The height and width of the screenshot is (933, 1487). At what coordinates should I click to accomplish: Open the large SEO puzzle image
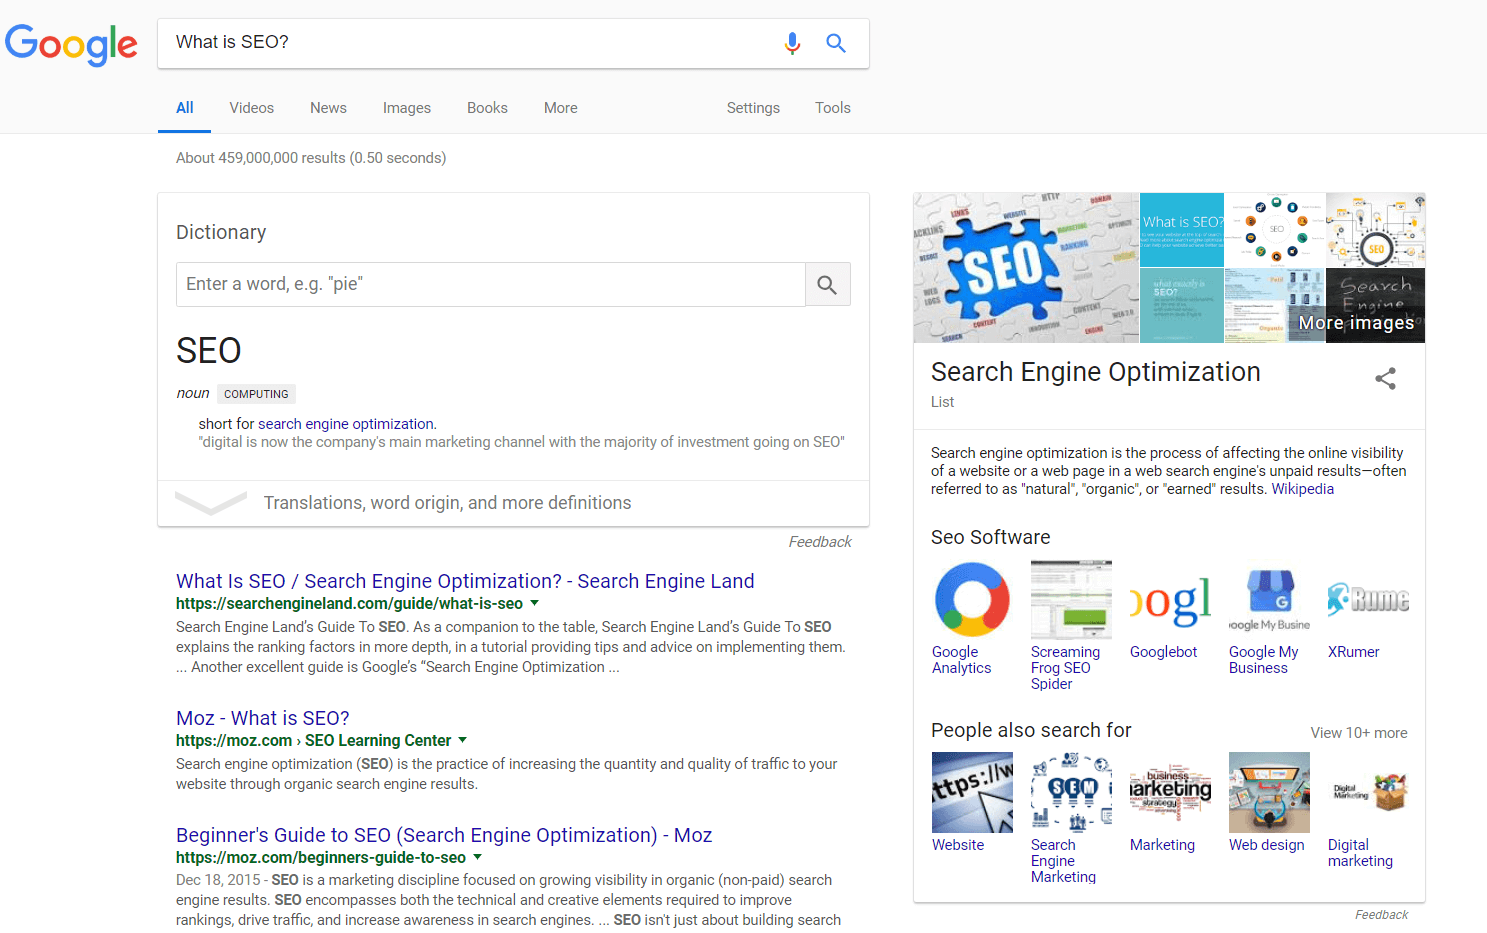tap(1026, 268)
